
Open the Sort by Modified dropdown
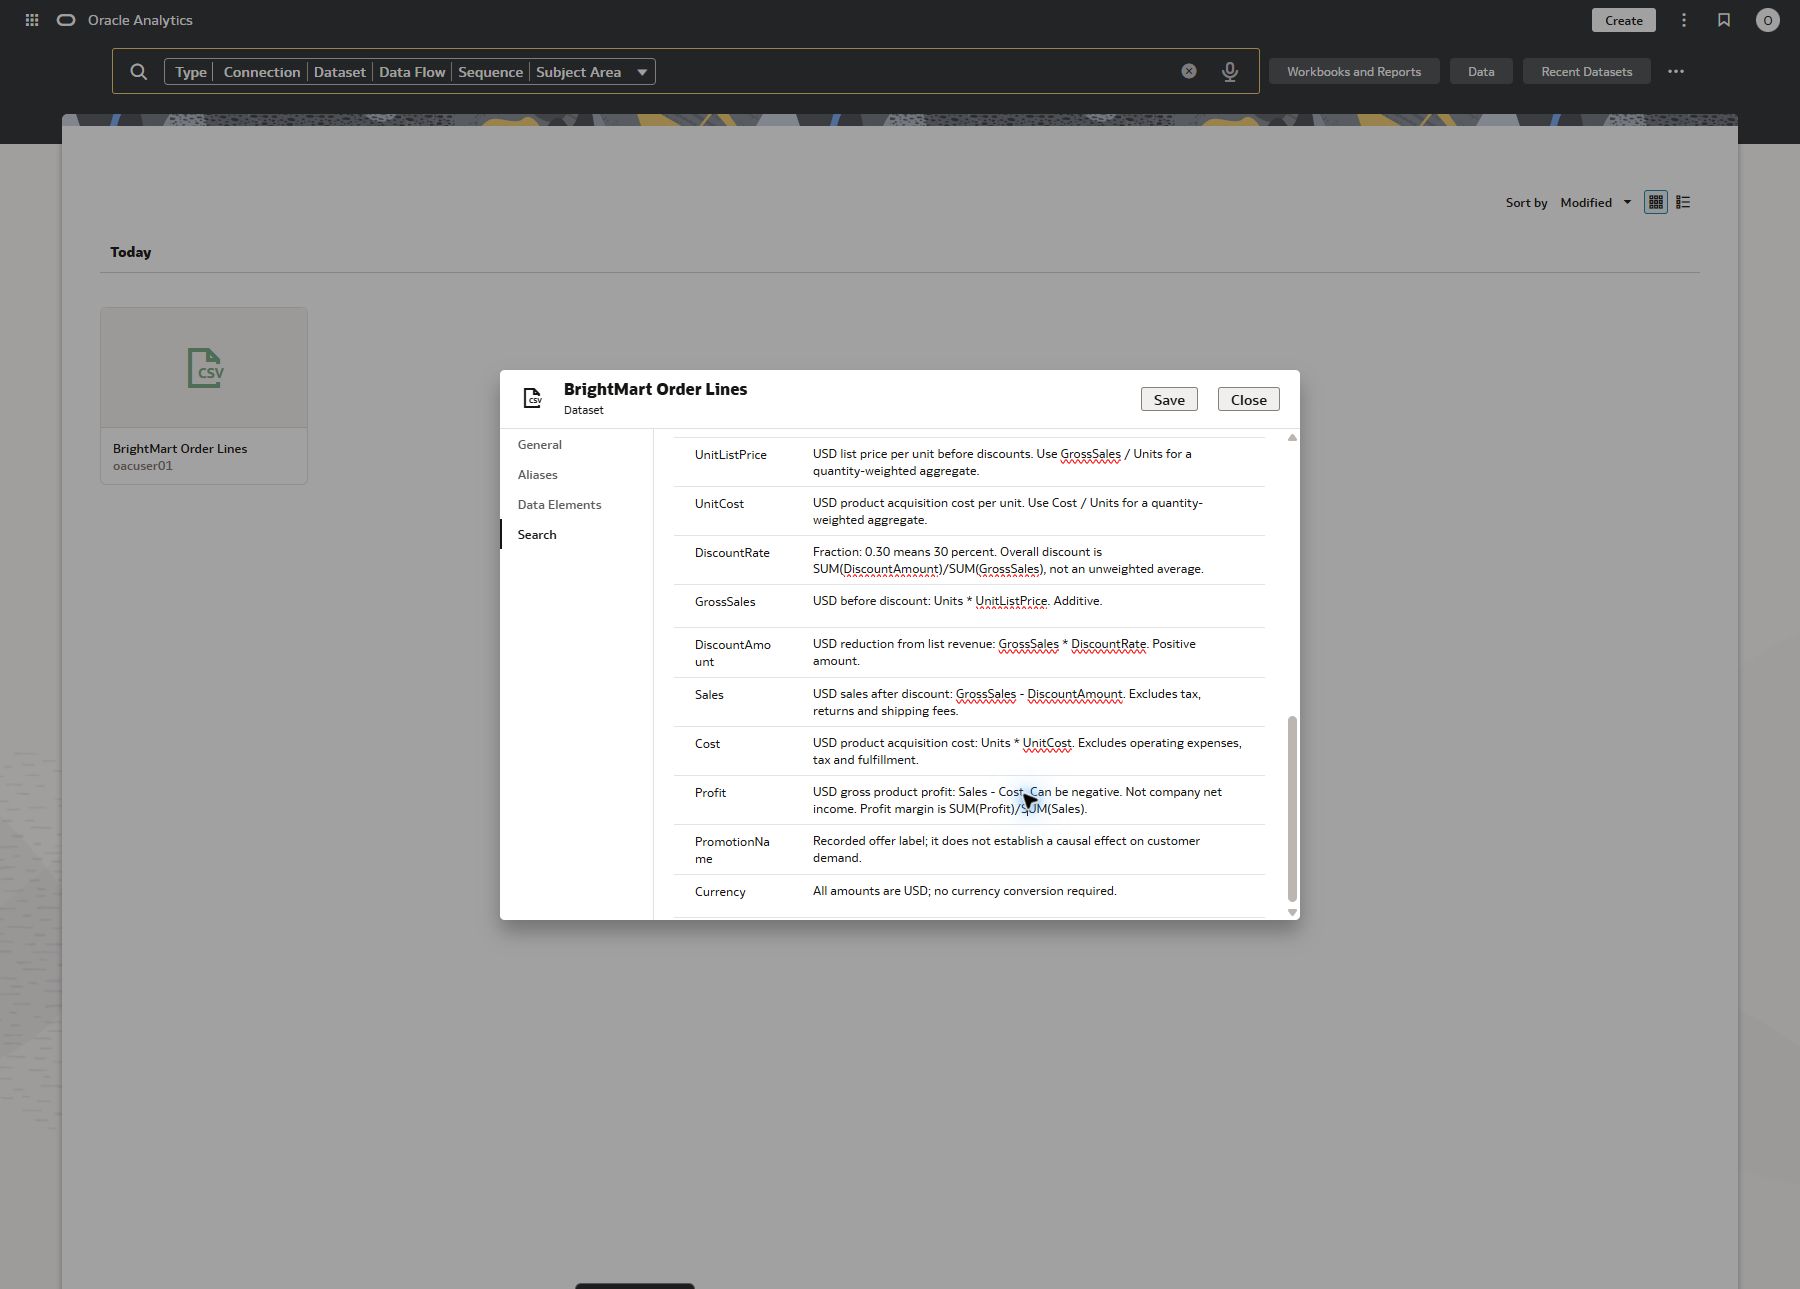(x=1596, y=202)
